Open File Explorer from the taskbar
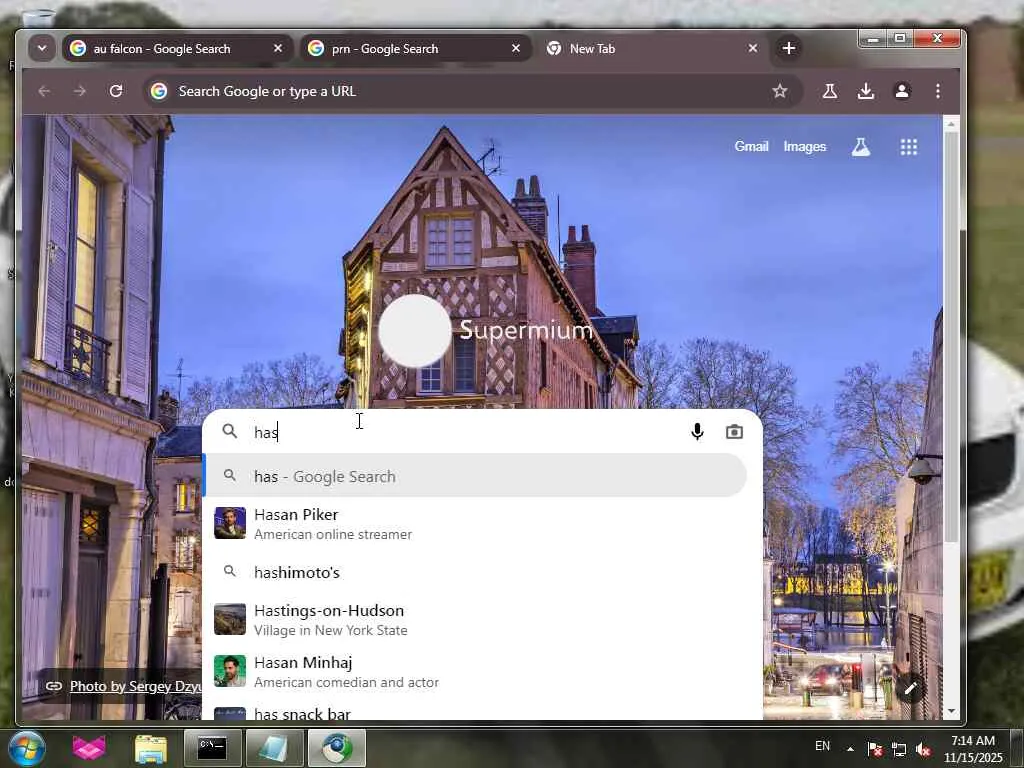The width and height of the screenshot is (1024, 768). point(151,749)
